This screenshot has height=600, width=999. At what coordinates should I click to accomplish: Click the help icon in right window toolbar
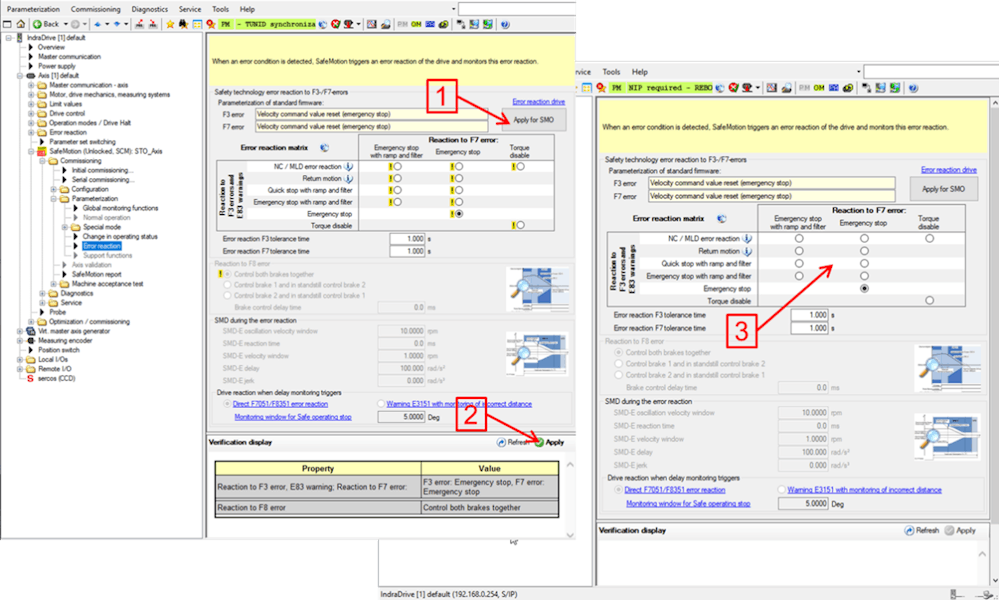(913, 87)
